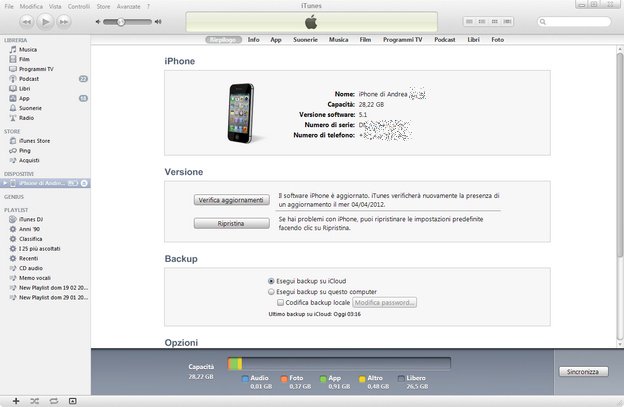Show artwork viewer icon at bottom bar

(72, 401)
